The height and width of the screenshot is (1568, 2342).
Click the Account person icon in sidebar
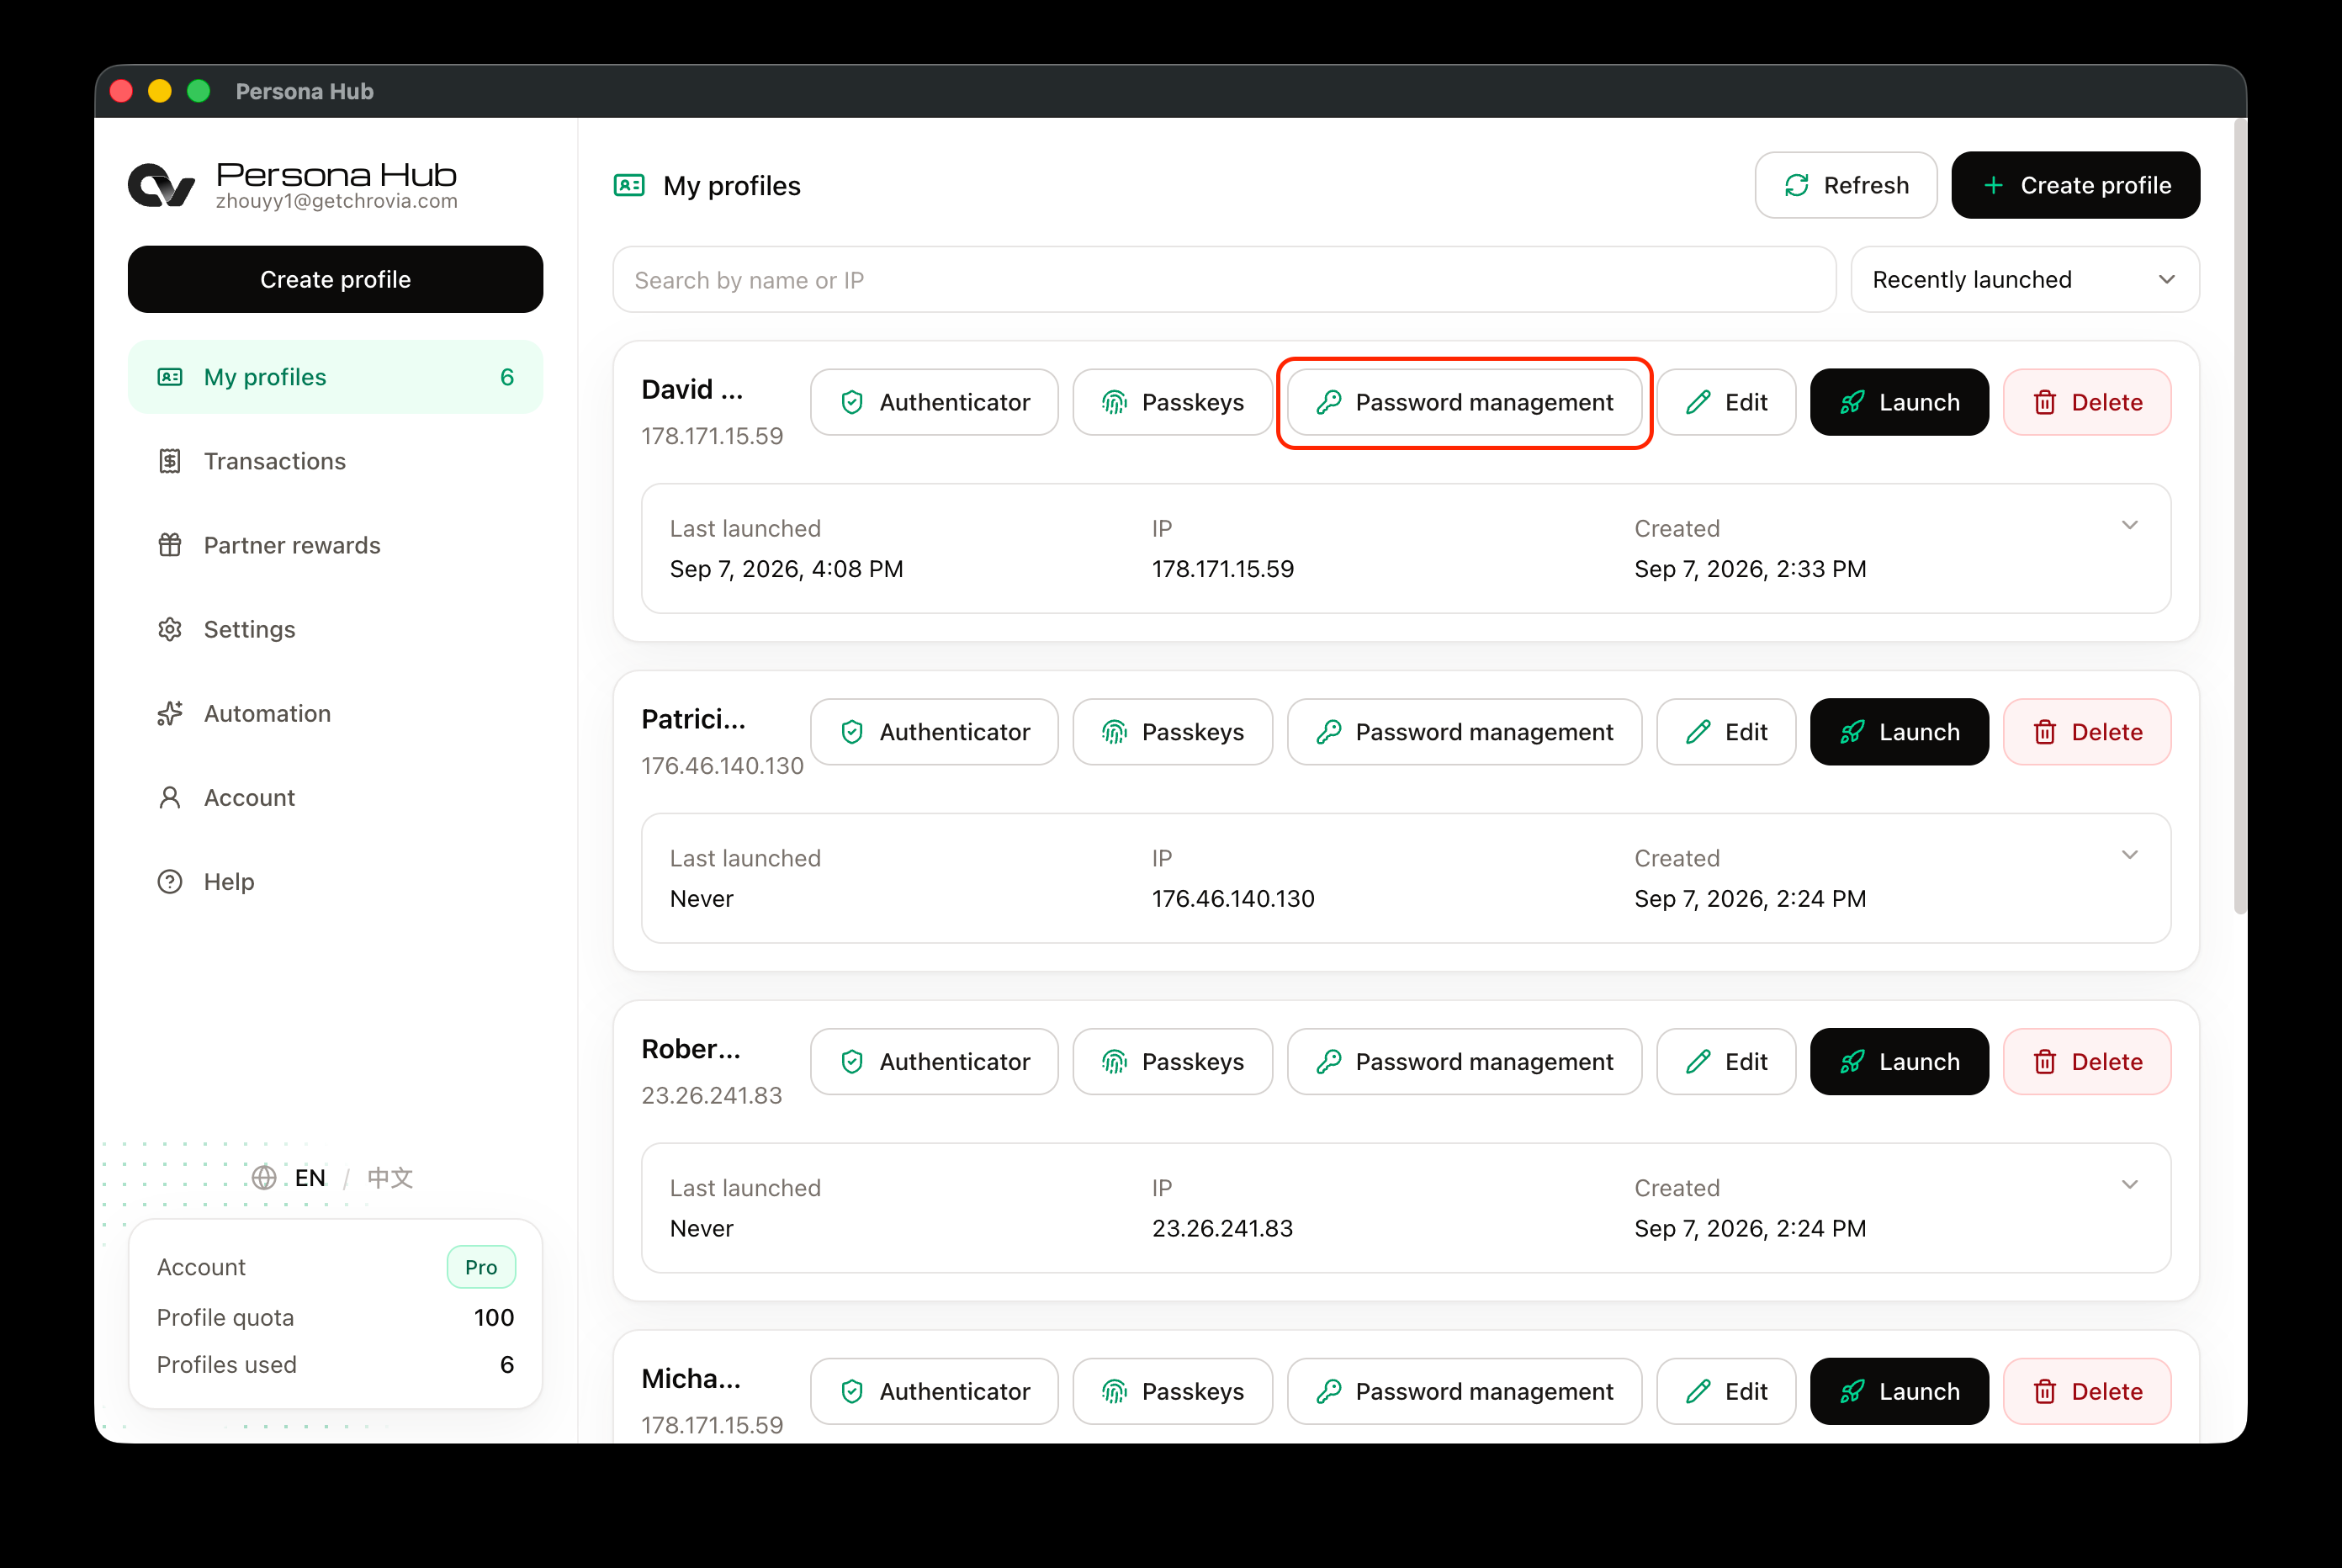[x=170, y=797]
